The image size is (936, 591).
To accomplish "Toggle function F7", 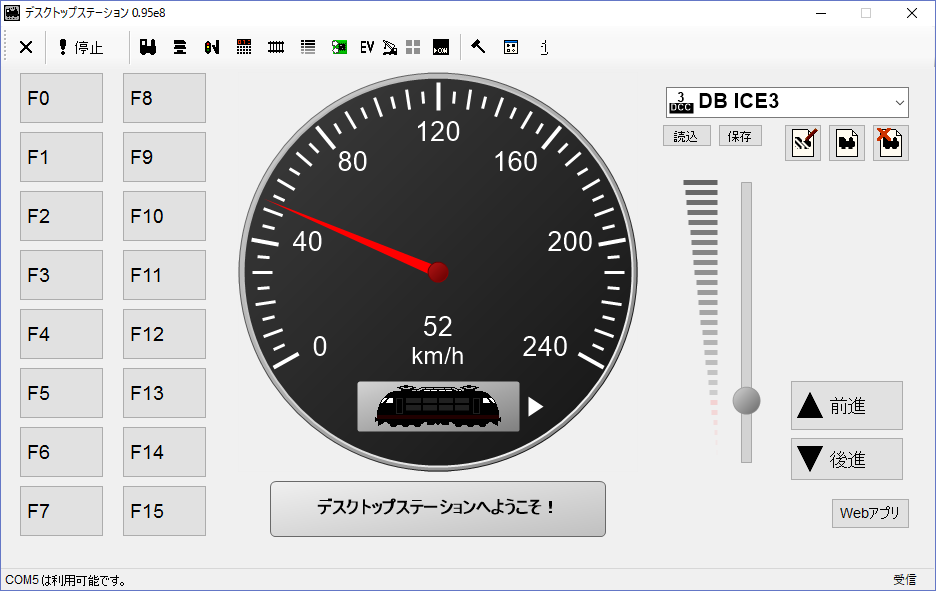I will (61, 511).
